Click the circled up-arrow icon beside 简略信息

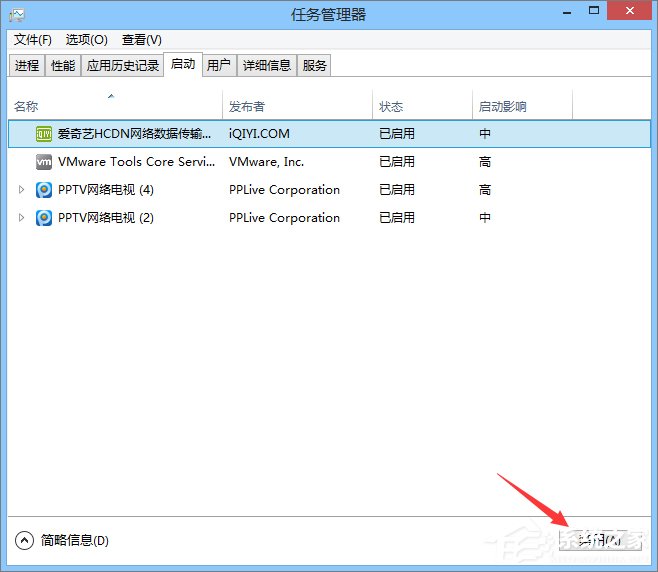24,540
